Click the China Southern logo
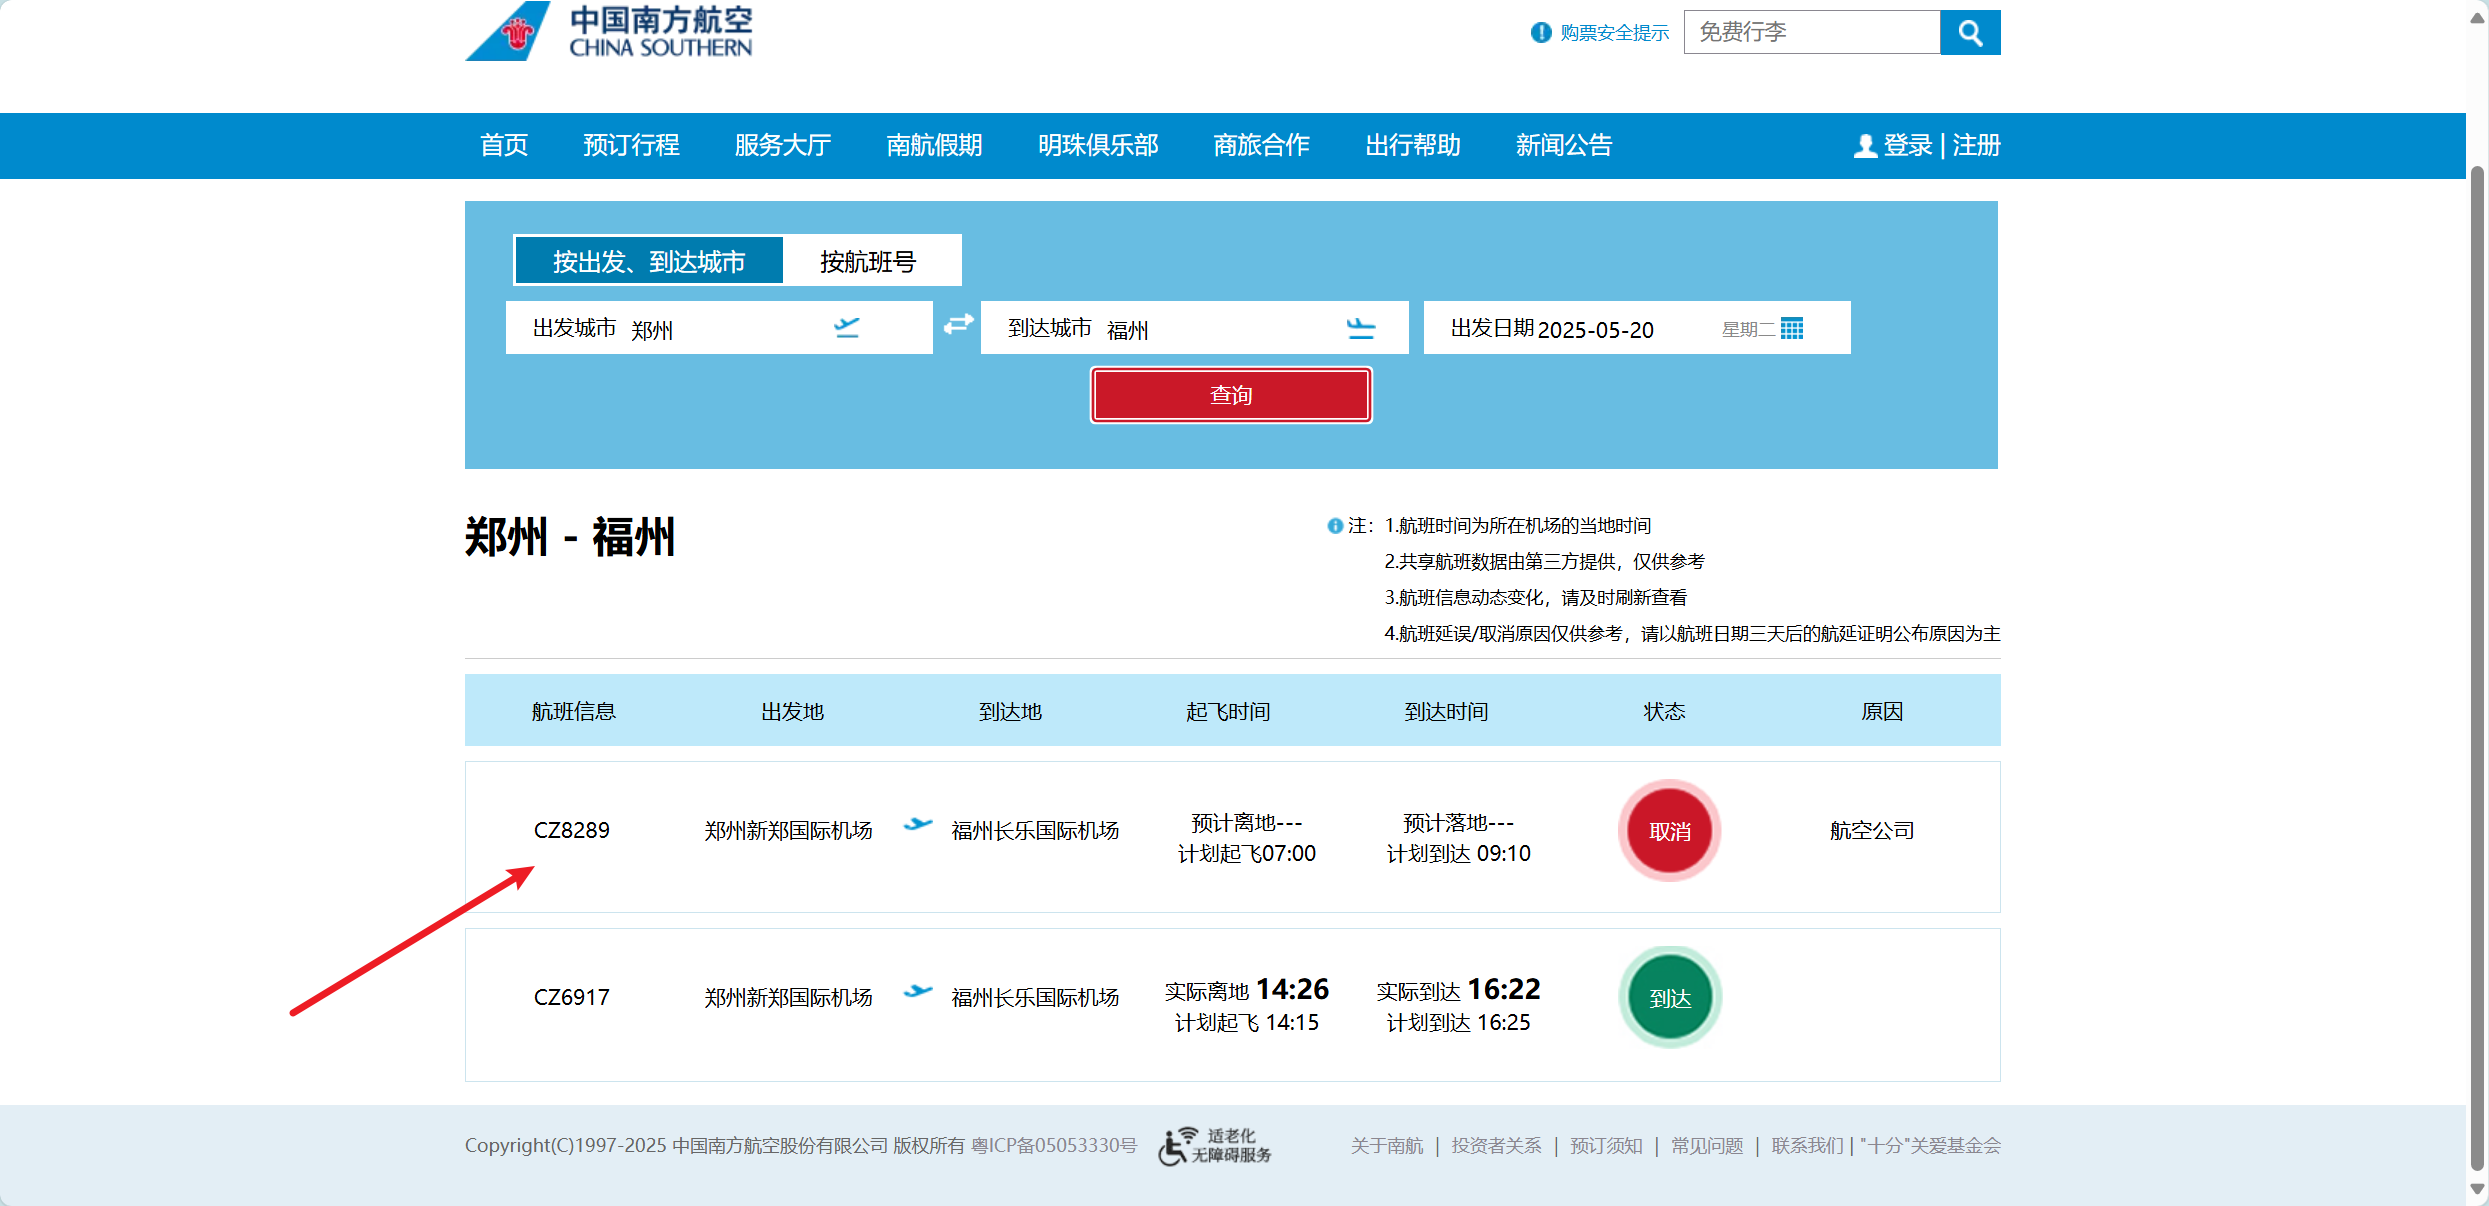Screen dimensions: 2489x1206 (x=609, y=31)
